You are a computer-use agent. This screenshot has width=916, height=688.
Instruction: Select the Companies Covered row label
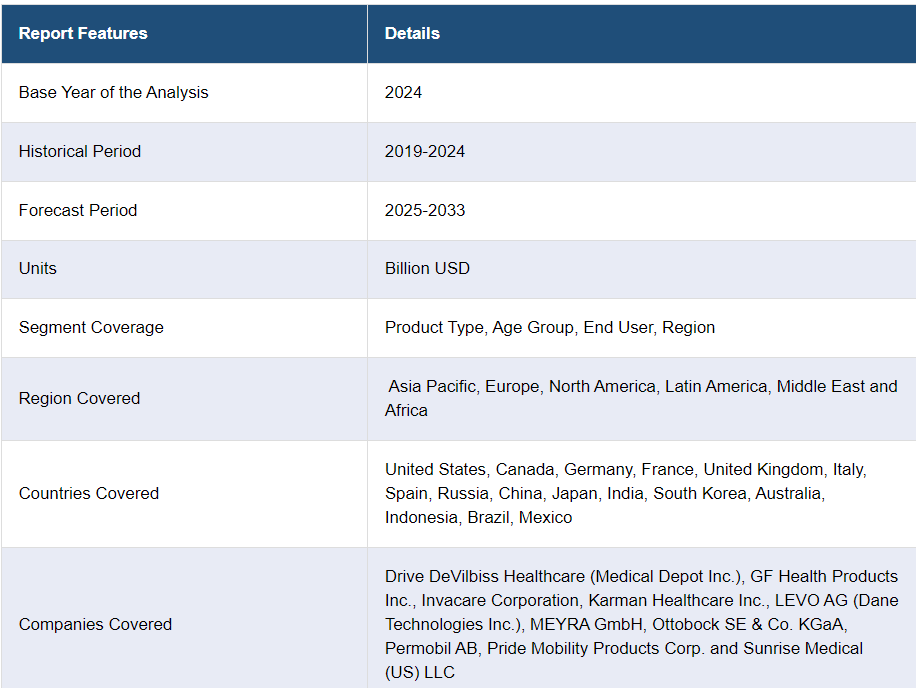[x=95, y=625]
